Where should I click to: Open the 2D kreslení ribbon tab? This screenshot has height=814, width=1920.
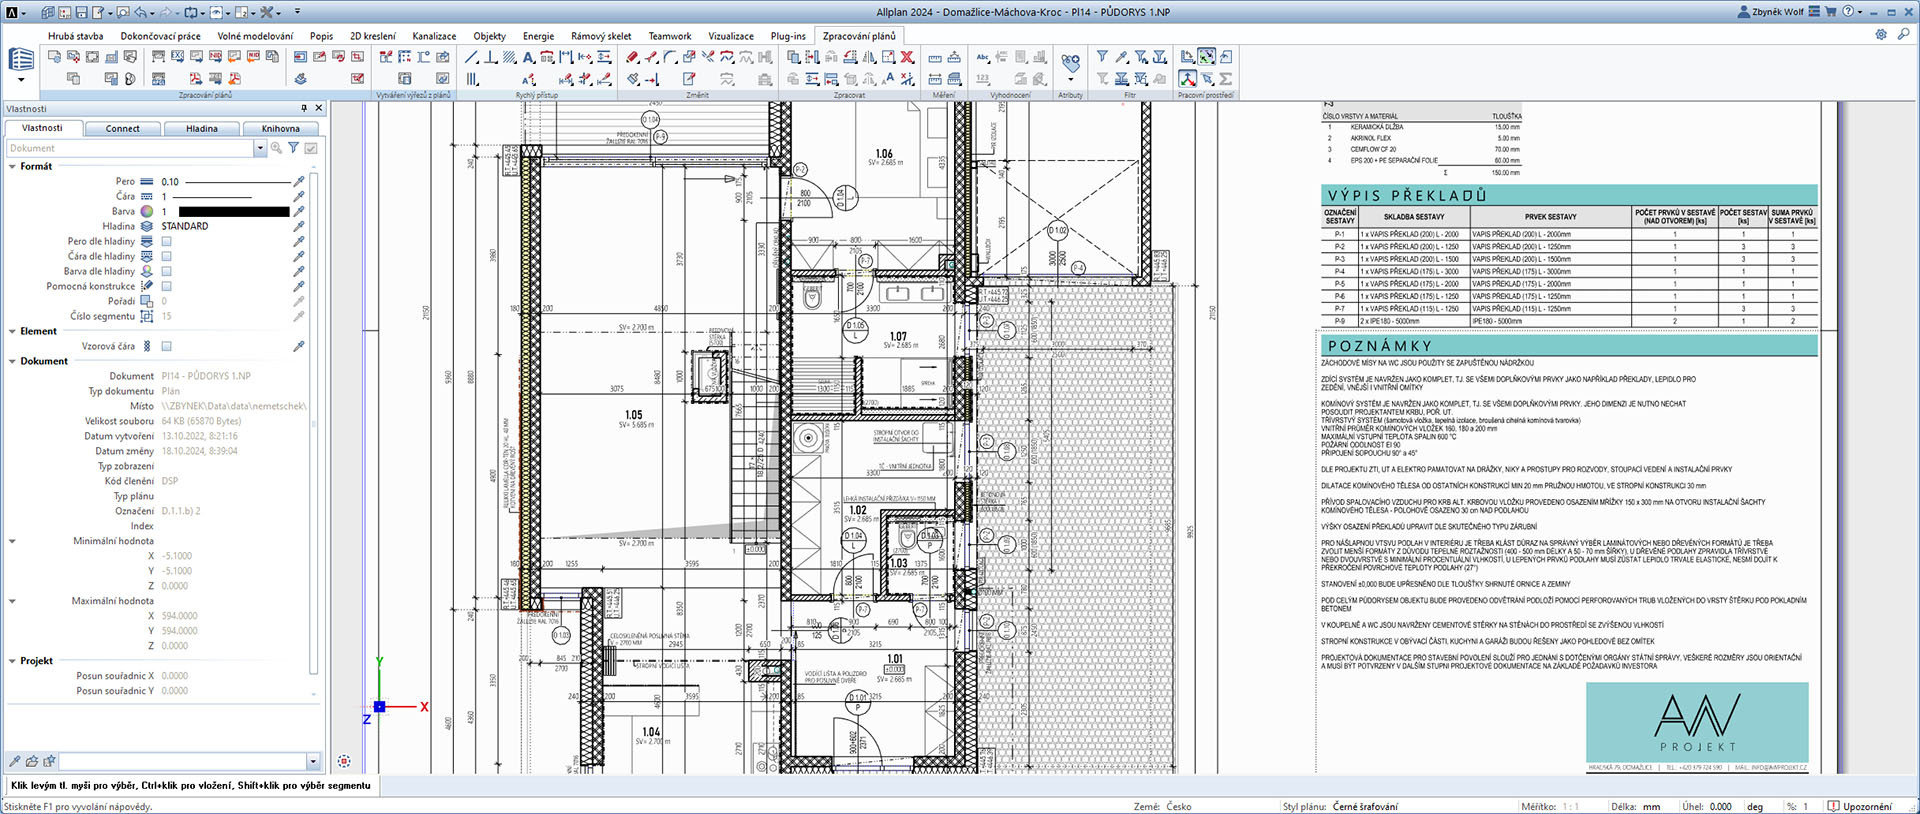tap(372, 36)
